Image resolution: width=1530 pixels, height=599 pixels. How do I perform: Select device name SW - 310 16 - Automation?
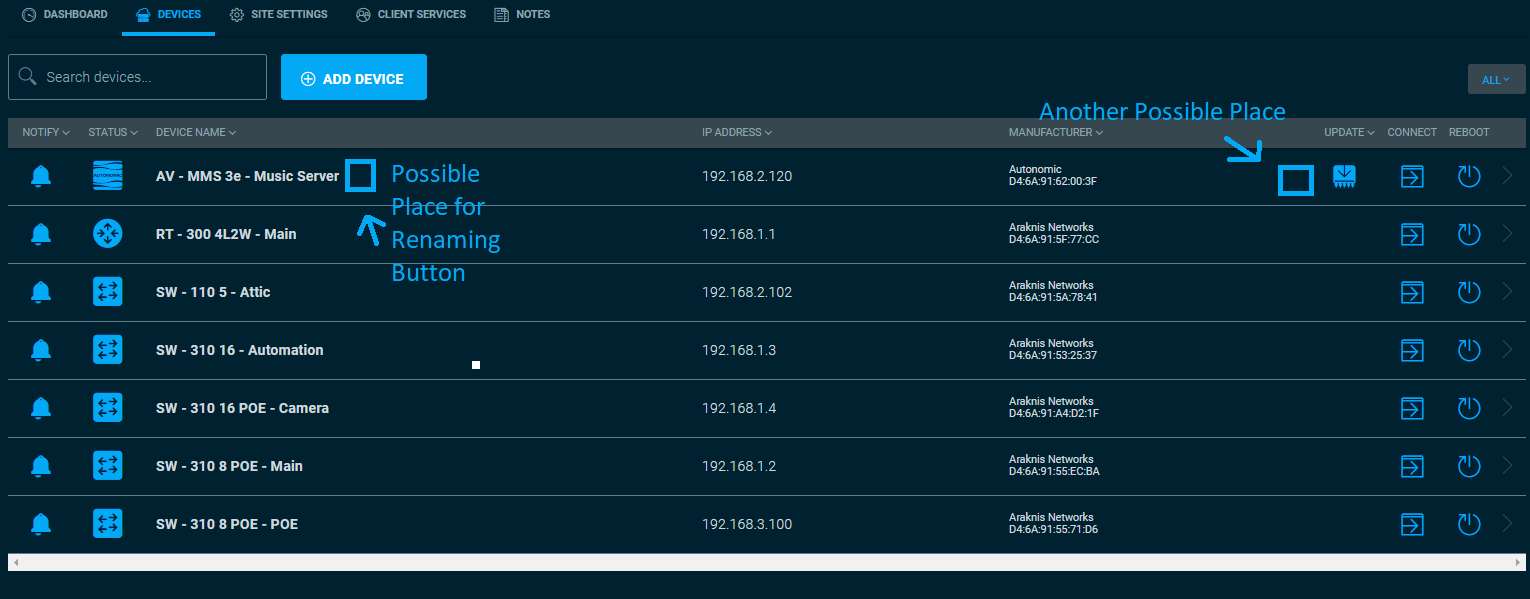(x=240, y=350)
